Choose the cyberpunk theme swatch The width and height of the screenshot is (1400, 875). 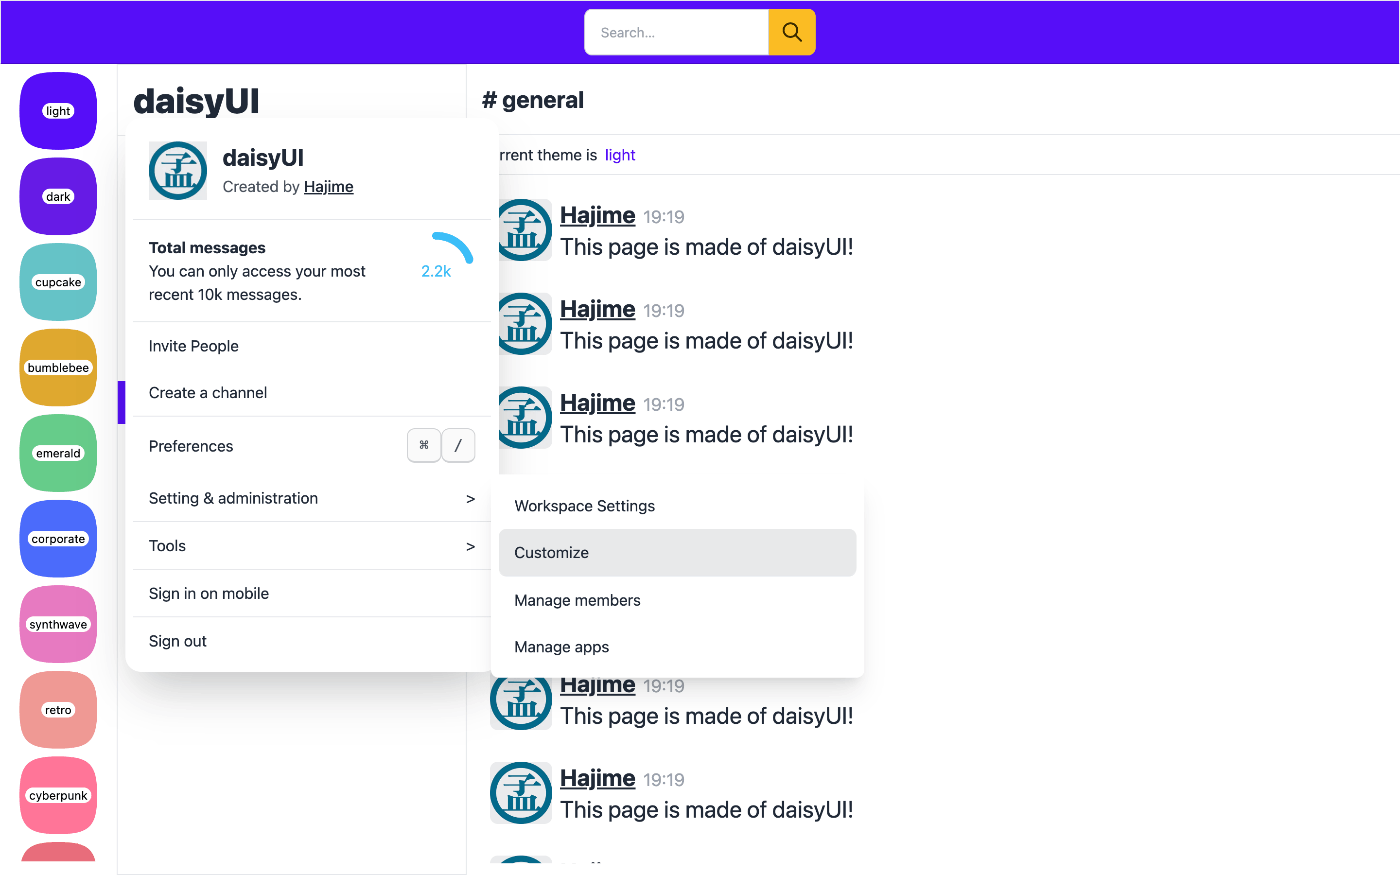[x=58, y=796]
